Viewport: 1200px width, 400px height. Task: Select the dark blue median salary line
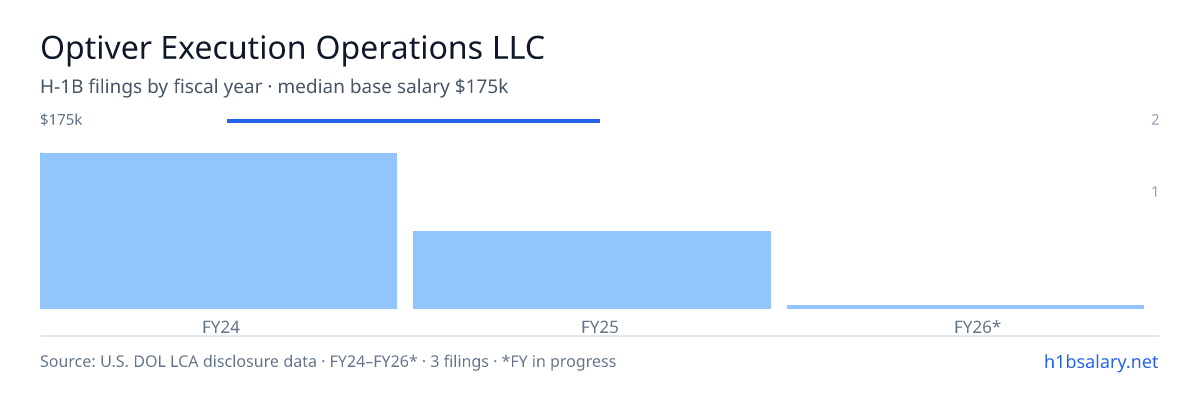(413, 121)
